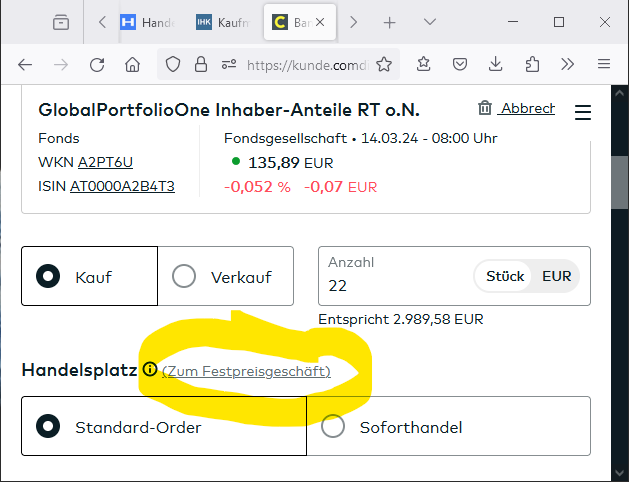Switch the unit toggle to EUR

tap(557, 276)
